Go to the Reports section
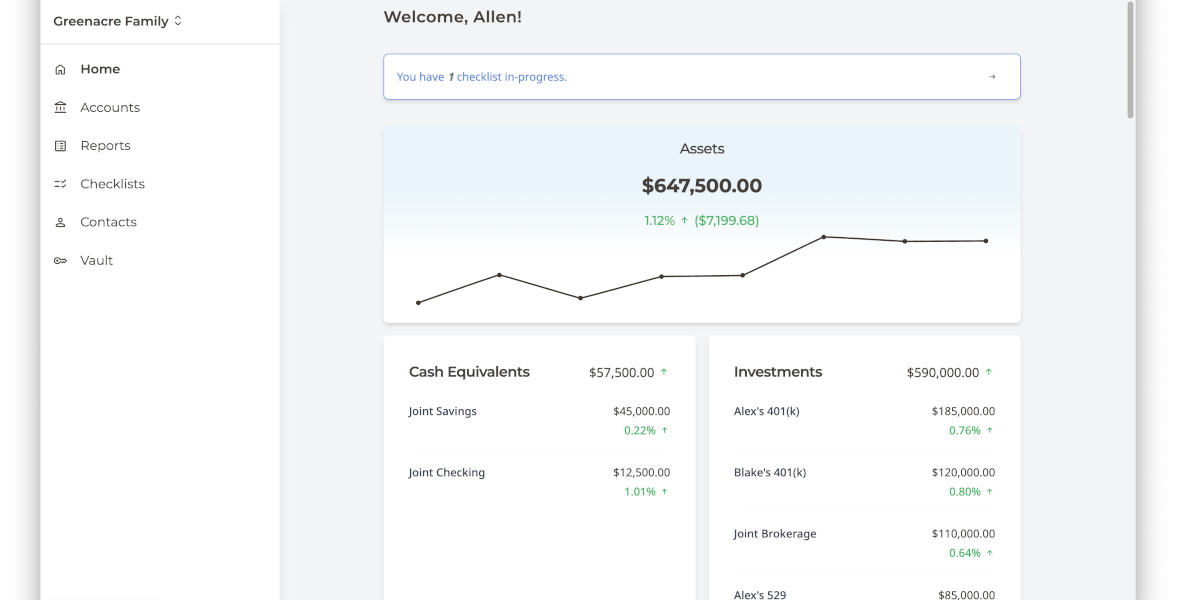 pos(105,146)
